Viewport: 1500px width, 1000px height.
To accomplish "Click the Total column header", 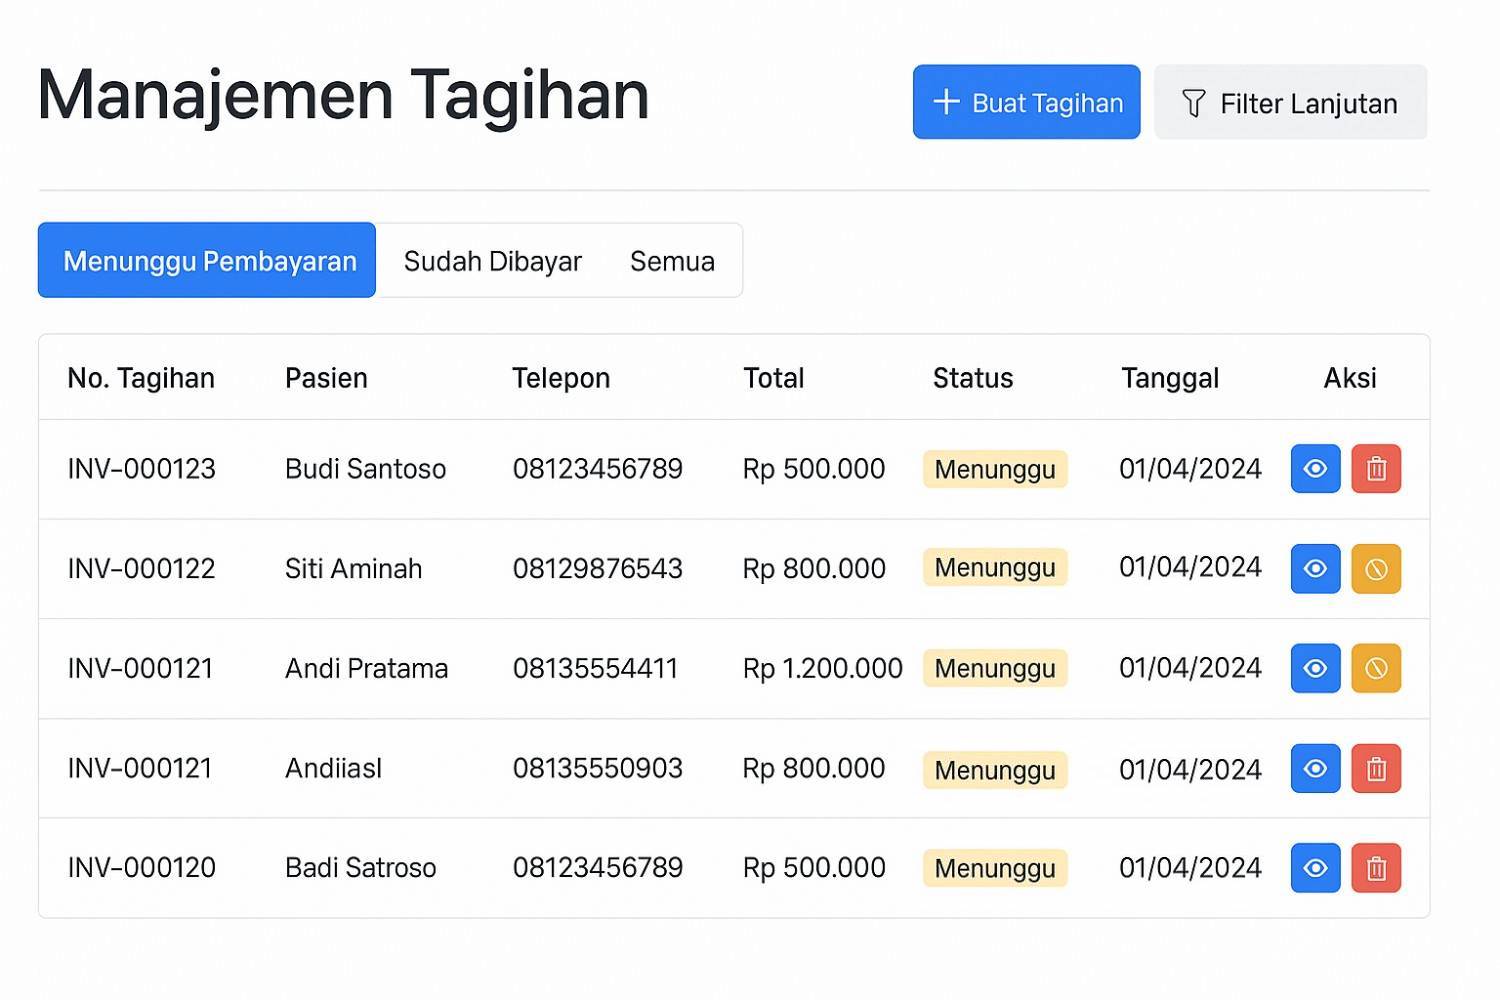I will (x=773, y=378).
